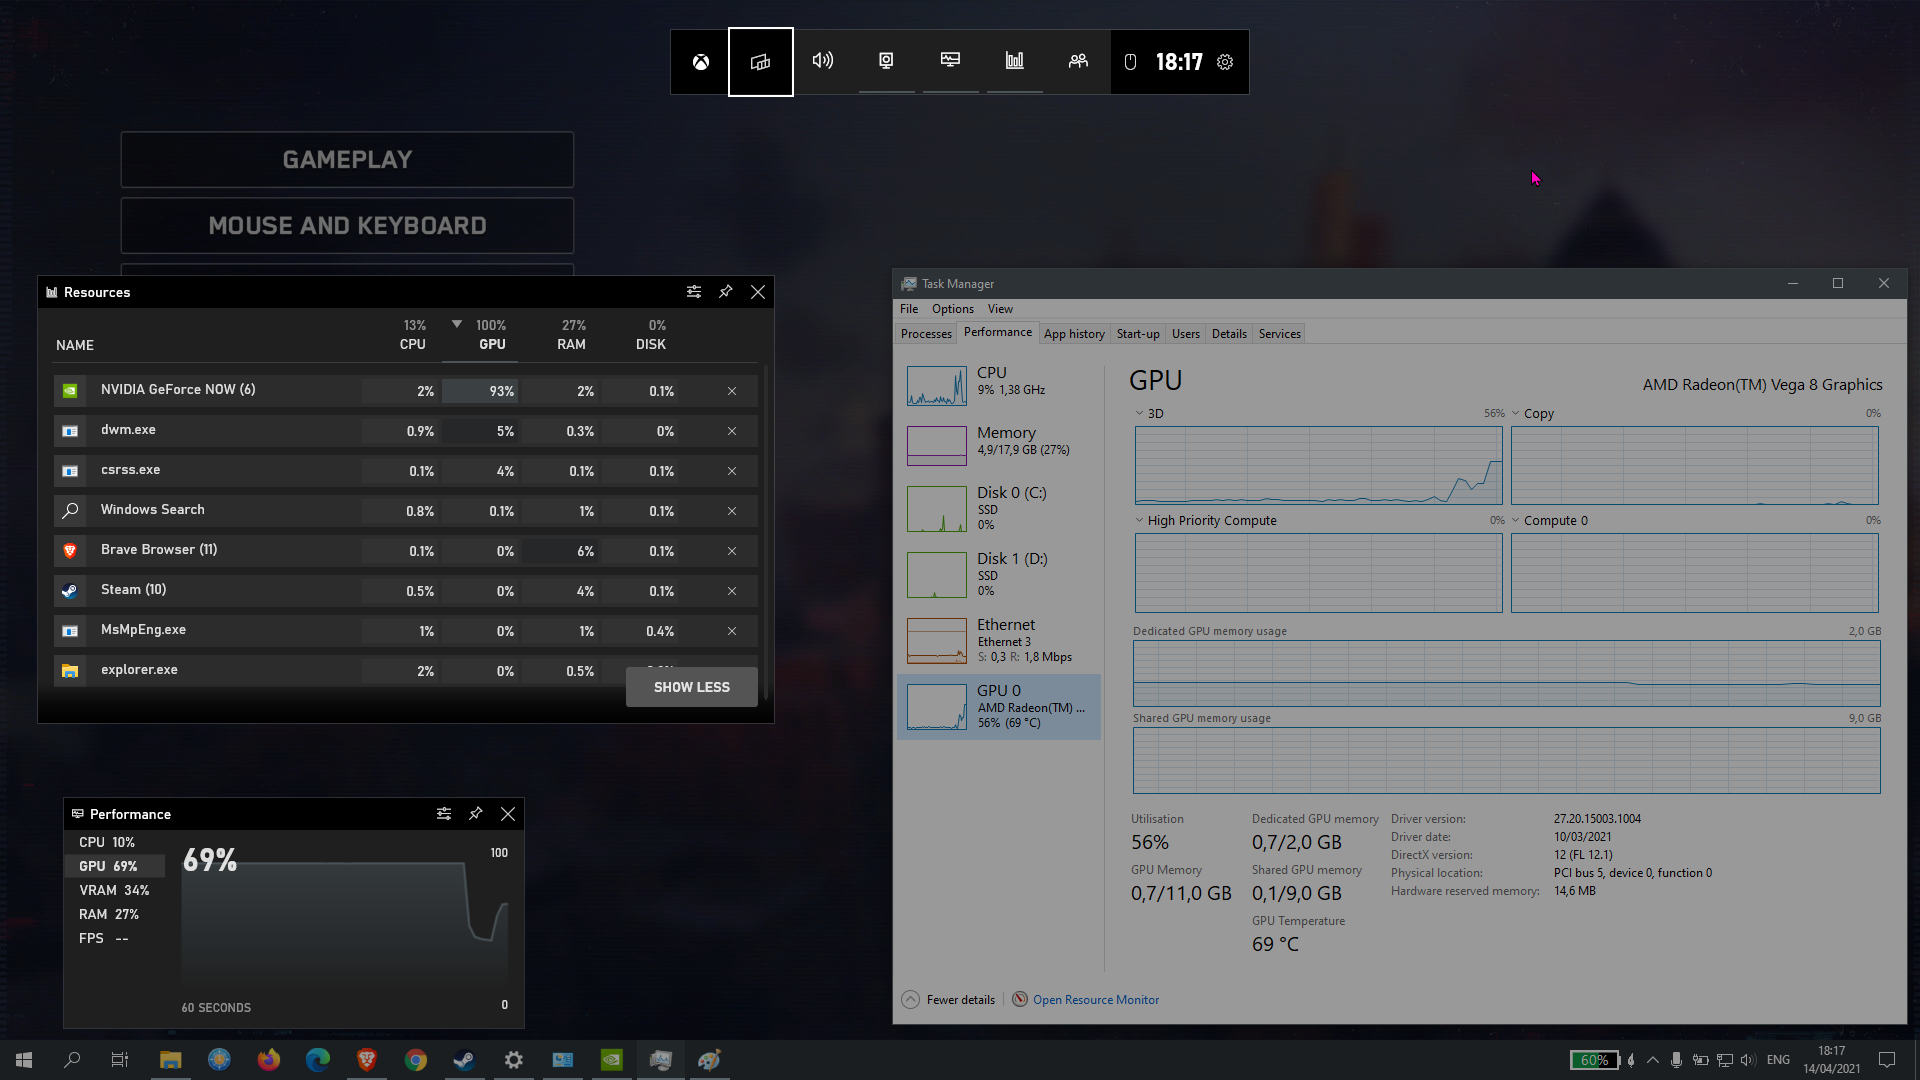Image resolution: width=1920 pixels, height=1080 pixels.
Task: End Windows Search process with its X
Action: [732, 511]
